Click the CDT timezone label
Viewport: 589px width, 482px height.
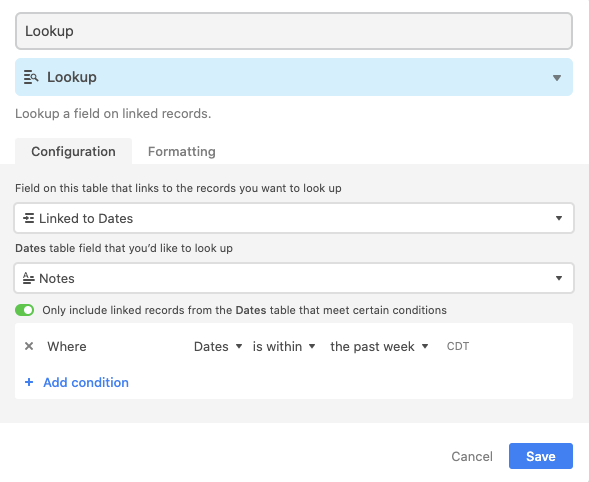(x=458, y=346)
